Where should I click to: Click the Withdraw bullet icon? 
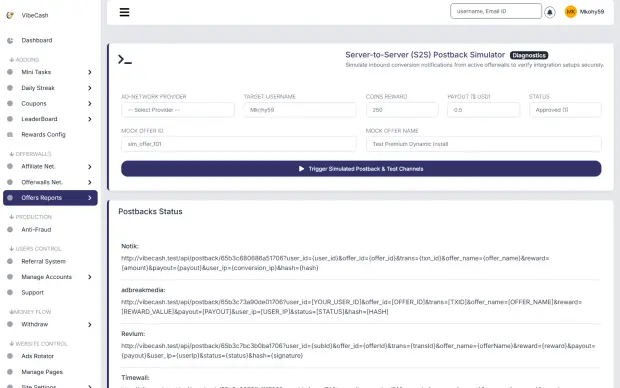click(x=10, y=324)
